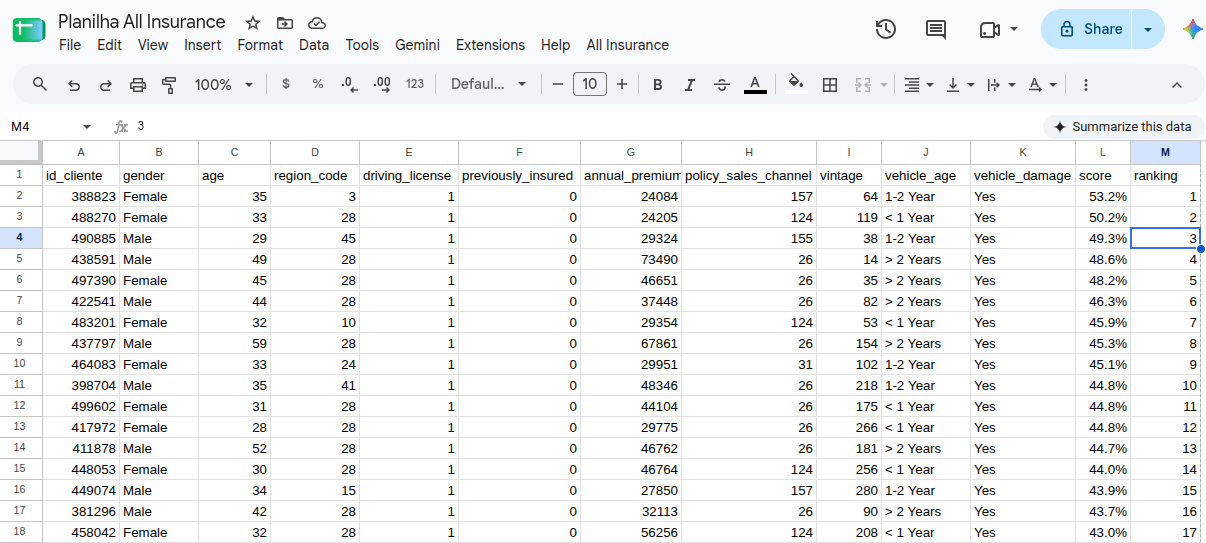Open the comments icon
Image resolution: width=1206 pixels, height=543 pixels.
[x=936, y=29]
